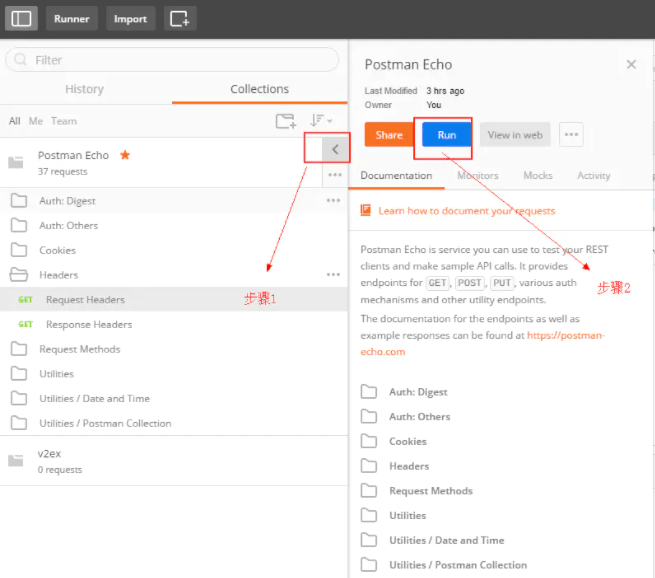Toggle the sidebar layout icon
The height and width of the screenshot is (578, 655).
tap(22, 18)
